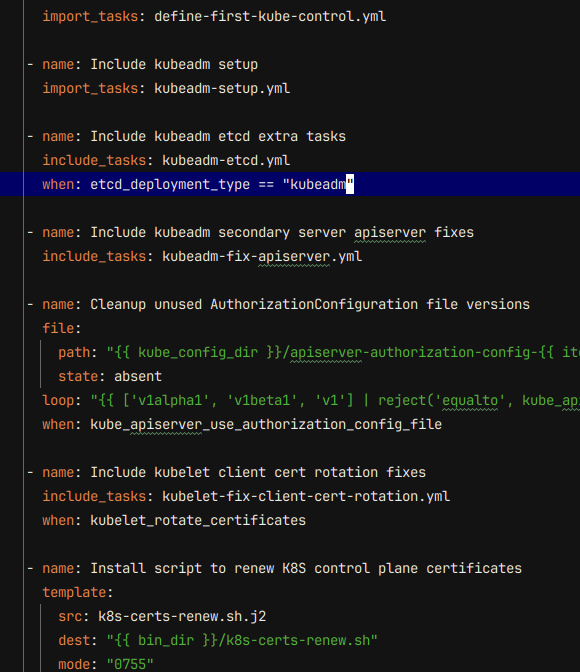Viewport: 580px width, 672px height.
Task: Click the etcd_deployment_type variable
Action: [170, 185]
